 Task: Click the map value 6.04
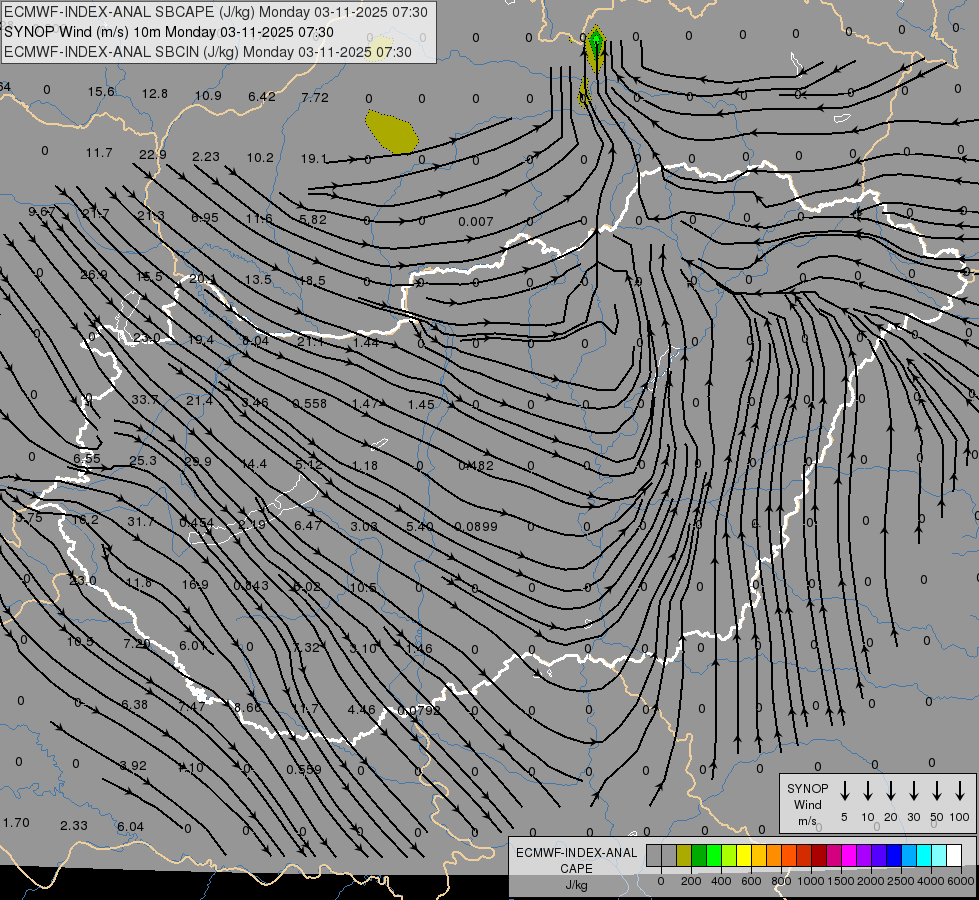pyautogui.click(x=130, y=827)
